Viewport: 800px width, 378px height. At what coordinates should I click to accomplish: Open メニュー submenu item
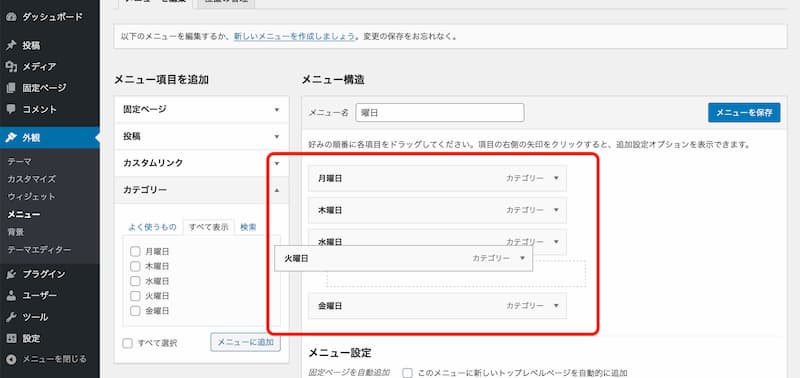point(23,214)
